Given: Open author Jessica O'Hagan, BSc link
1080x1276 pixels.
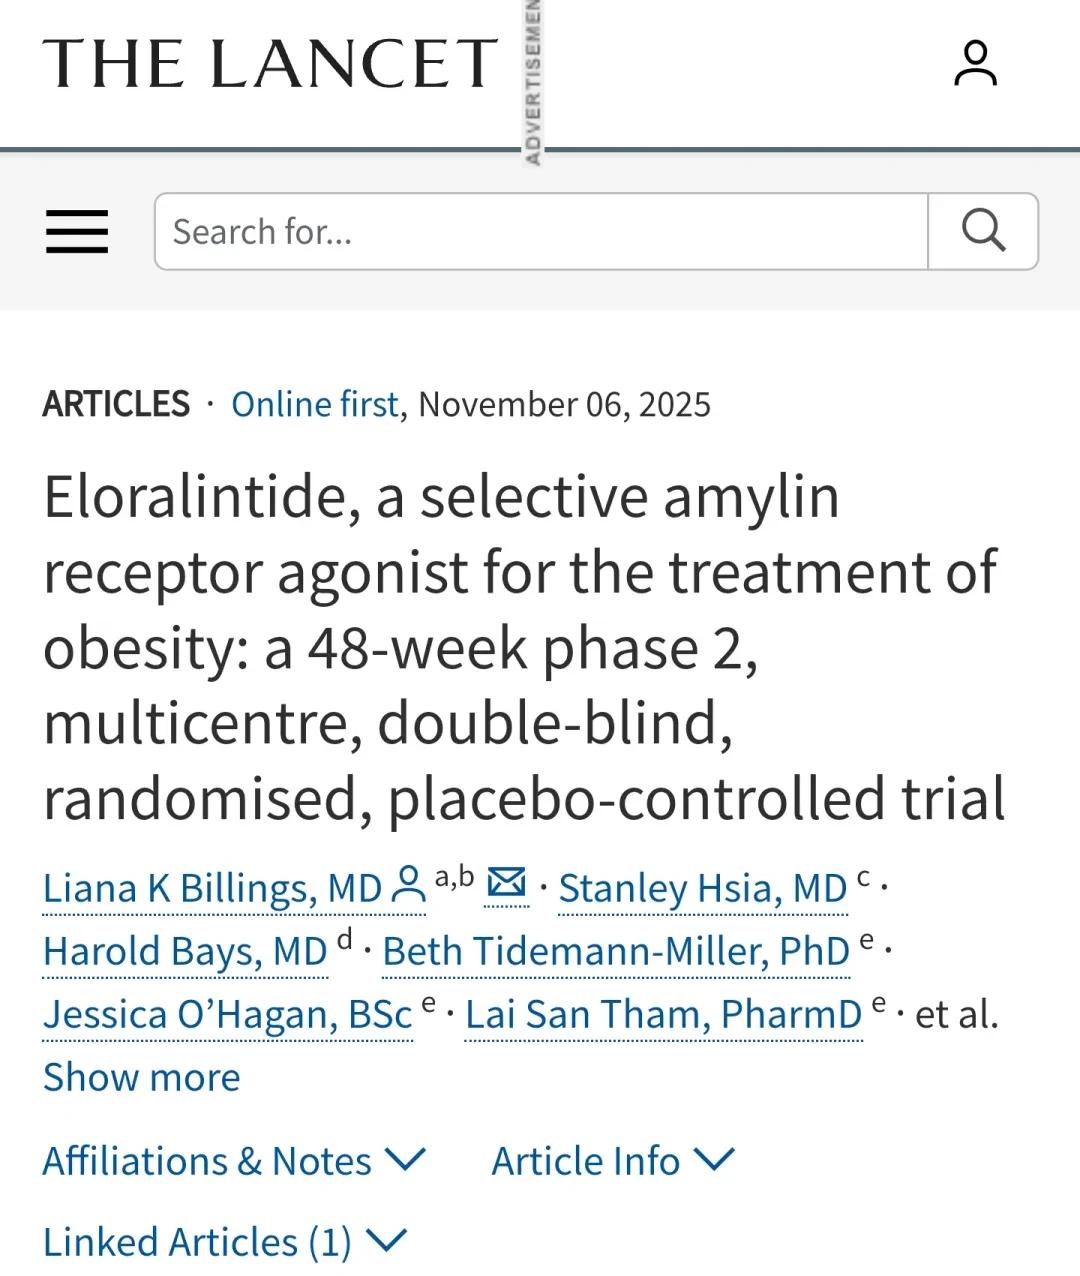Looking at the screenshot, I should pos(228,1014).
